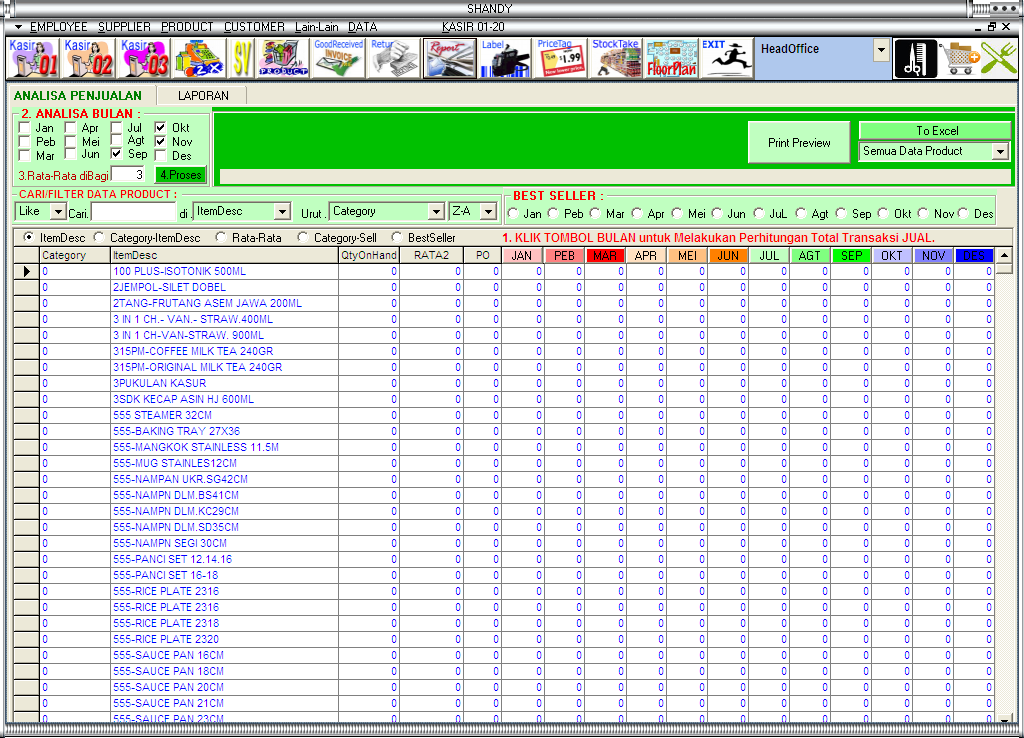Viewport: 1024px width, 738px height.
Task: Open the application system menu arrow
Action: [18, 27]
